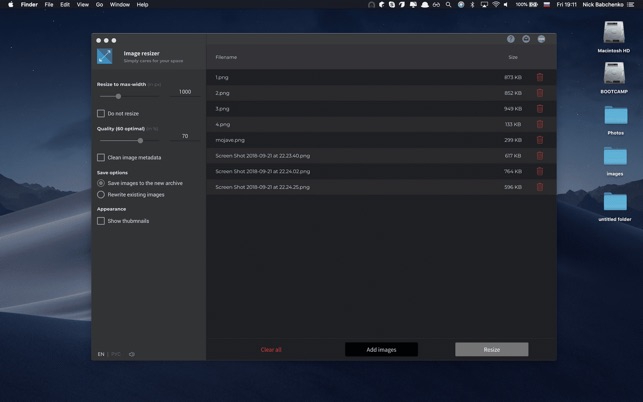This screenshot has width=643, height=402.
Task: Open Wi-Fi status in menu bar
Action: (x=496, y=5)
